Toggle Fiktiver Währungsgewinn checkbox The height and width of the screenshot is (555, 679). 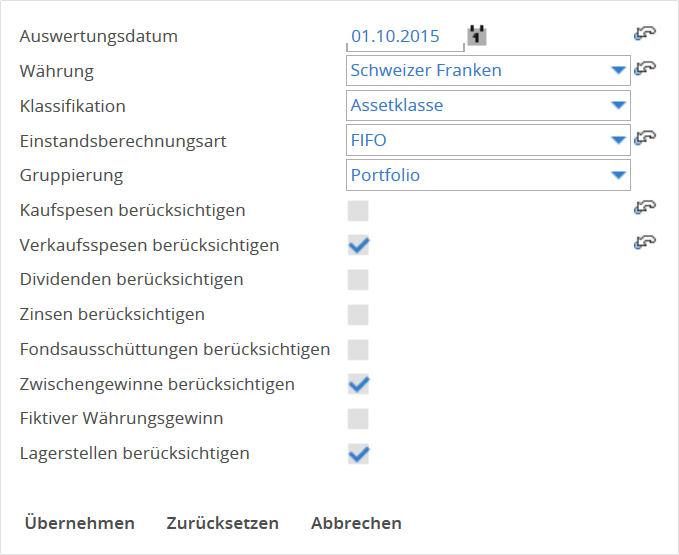point(358,419)
